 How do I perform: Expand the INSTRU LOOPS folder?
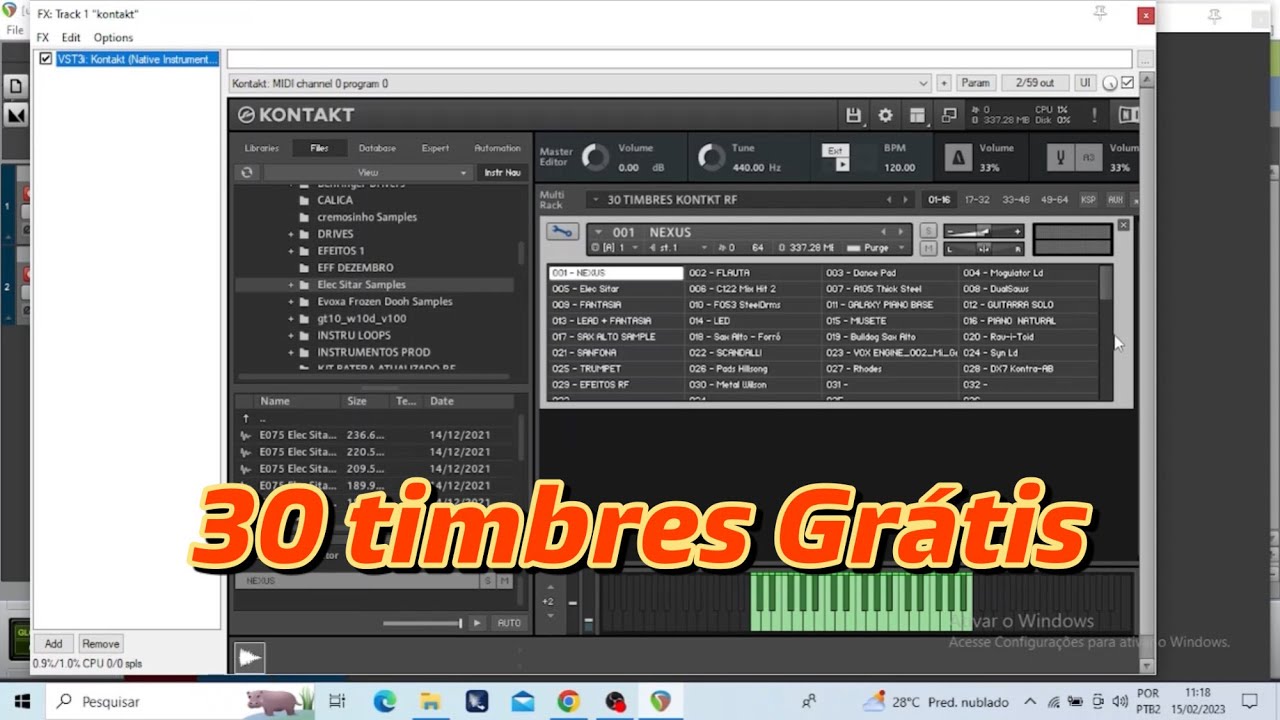tap(291, 336)
